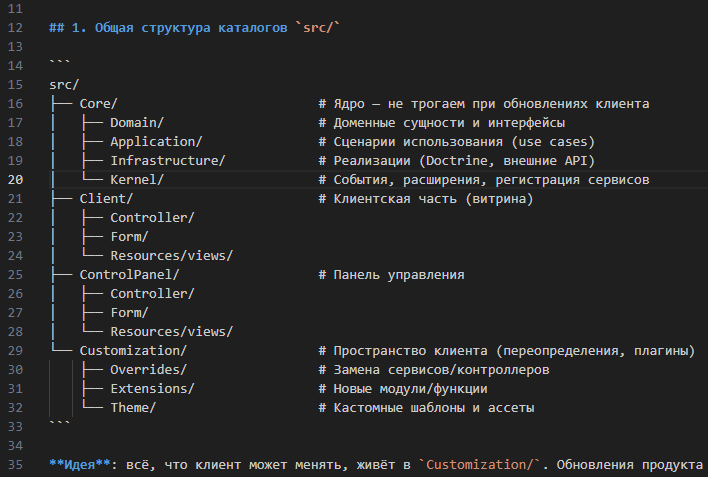Click line number 20 in the gutter
Image resolution: width=708 pixels, height=477 pixels.
pyautogui.click(x=15, y=180)
